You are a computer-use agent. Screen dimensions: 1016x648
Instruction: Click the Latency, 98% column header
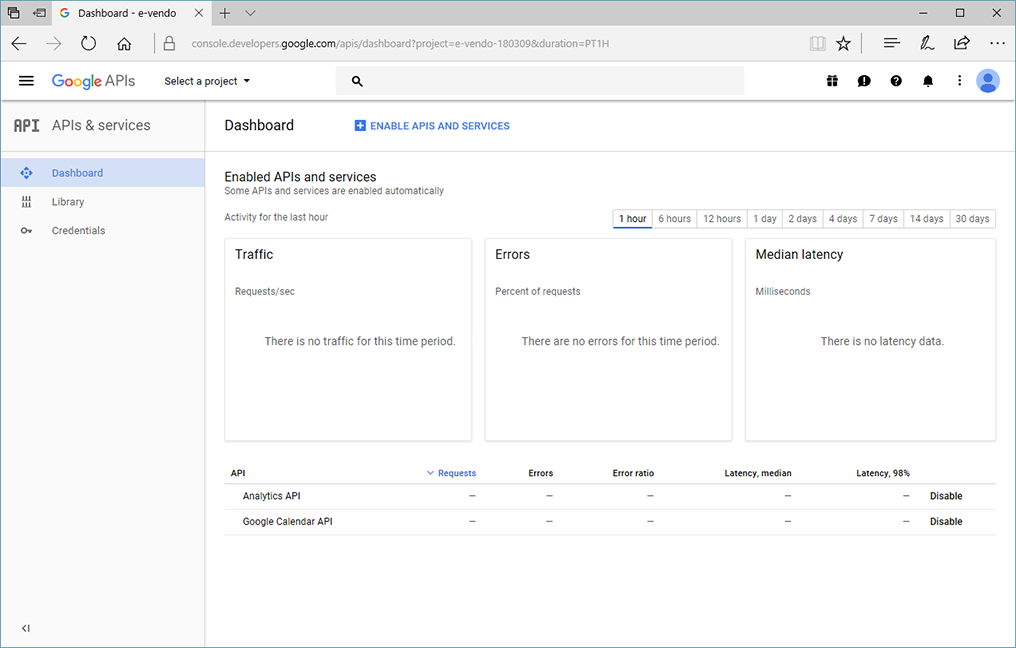[883, 473]
